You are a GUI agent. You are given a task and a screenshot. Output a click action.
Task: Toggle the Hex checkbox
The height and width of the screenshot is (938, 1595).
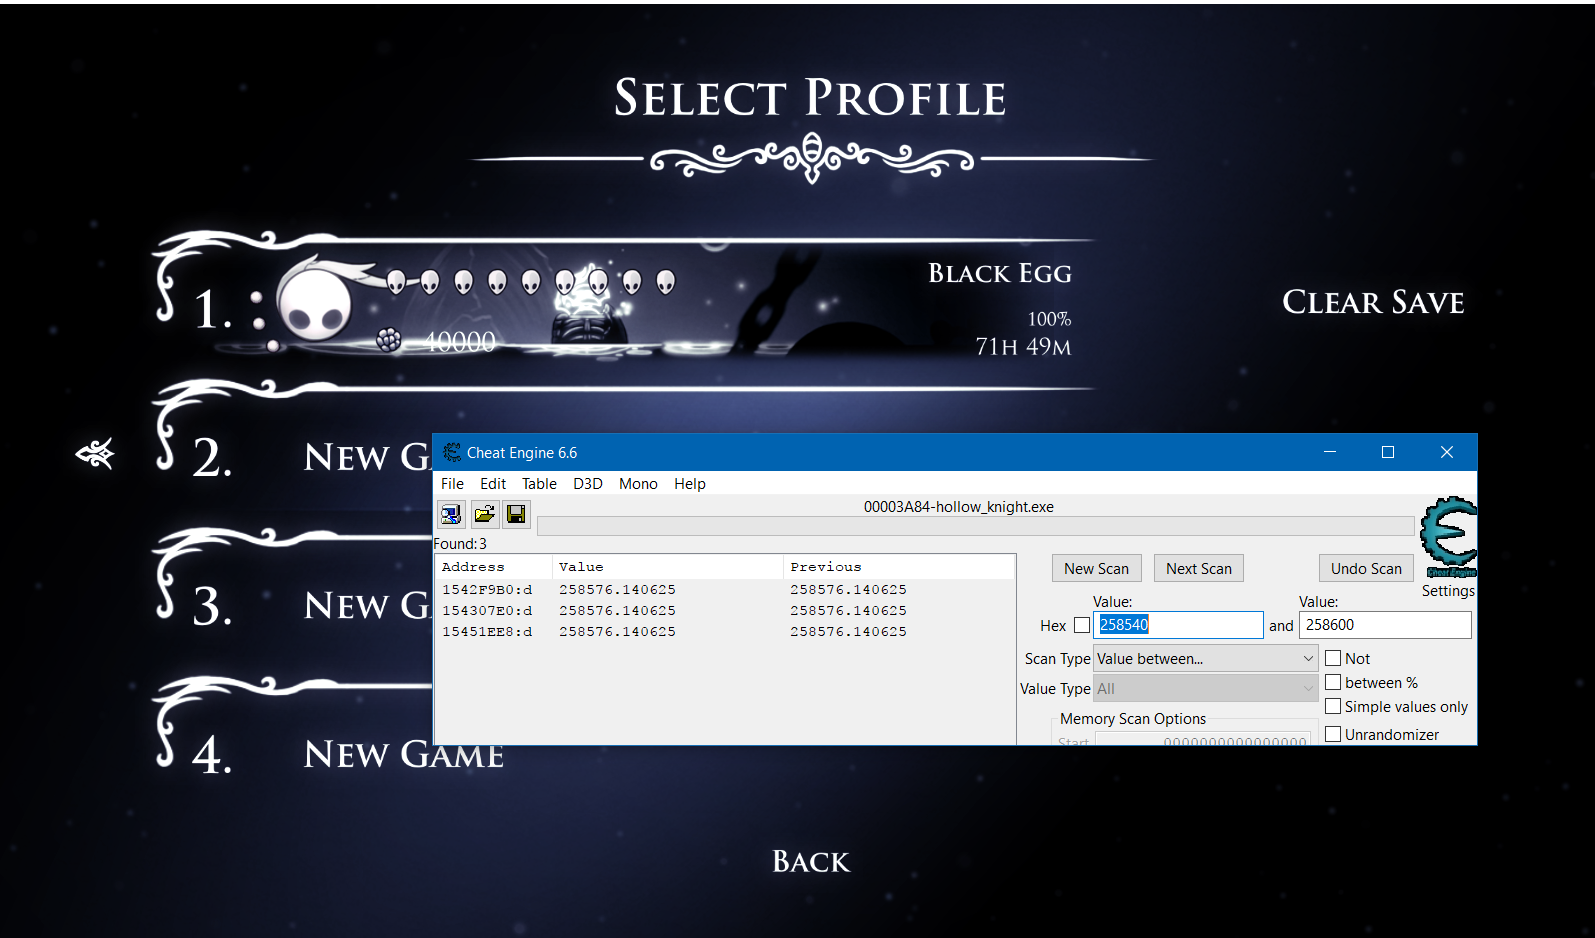tap(1081, 625)
